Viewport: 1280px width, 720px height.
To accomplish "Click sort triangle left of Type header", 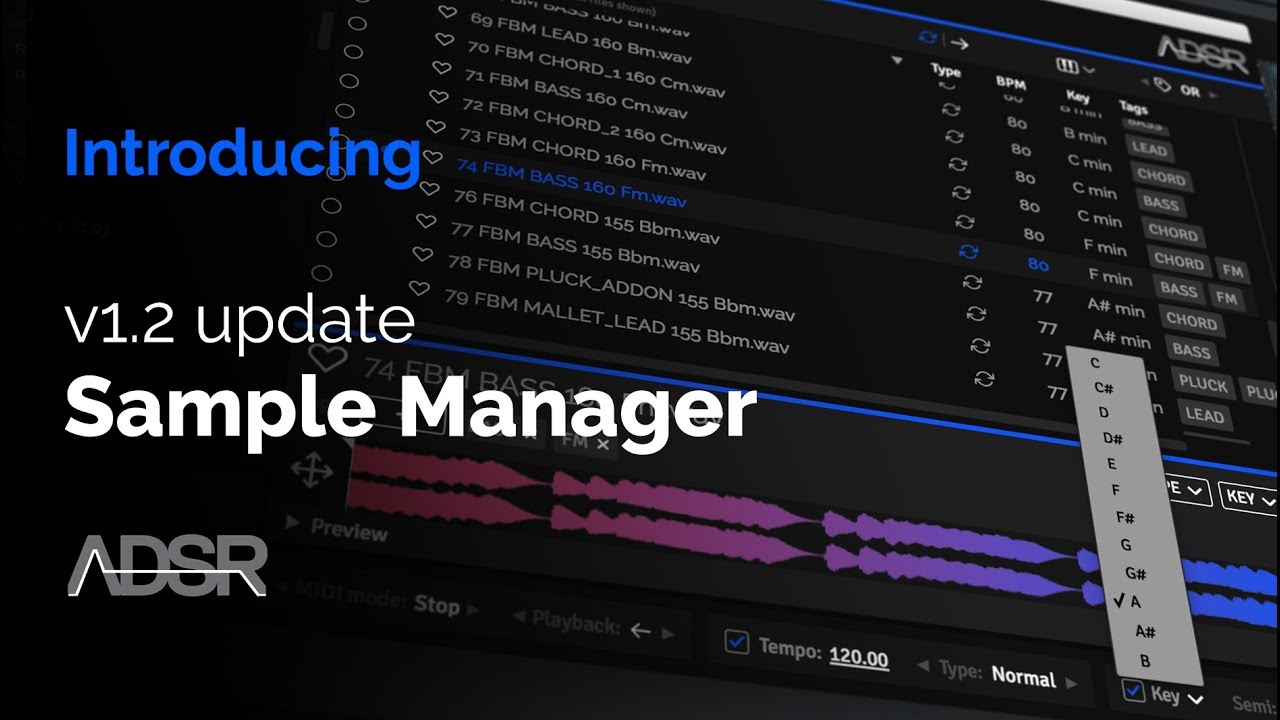I will [x=897, y=61].
